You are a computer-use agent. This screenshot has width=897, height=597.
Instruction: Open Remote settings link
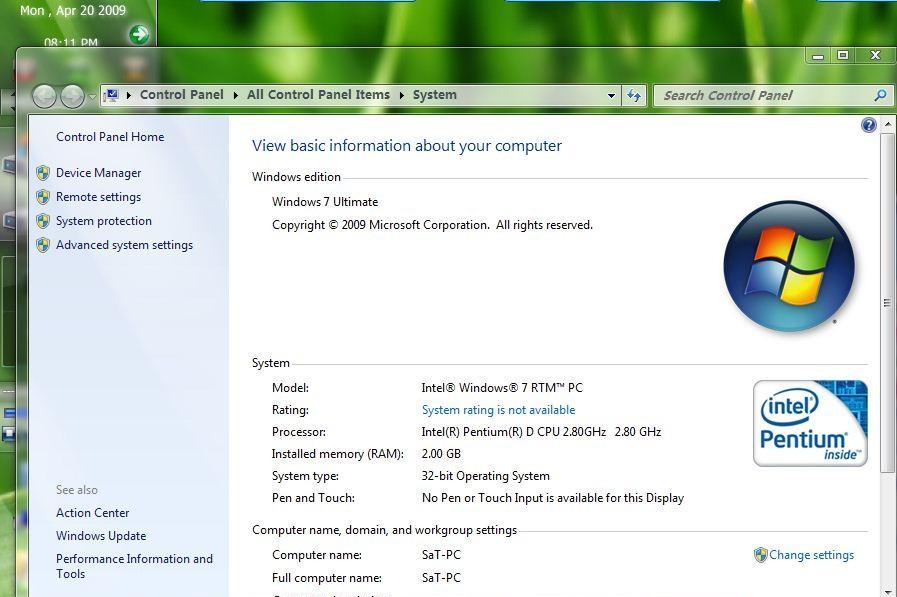click(x=98, y=197)
